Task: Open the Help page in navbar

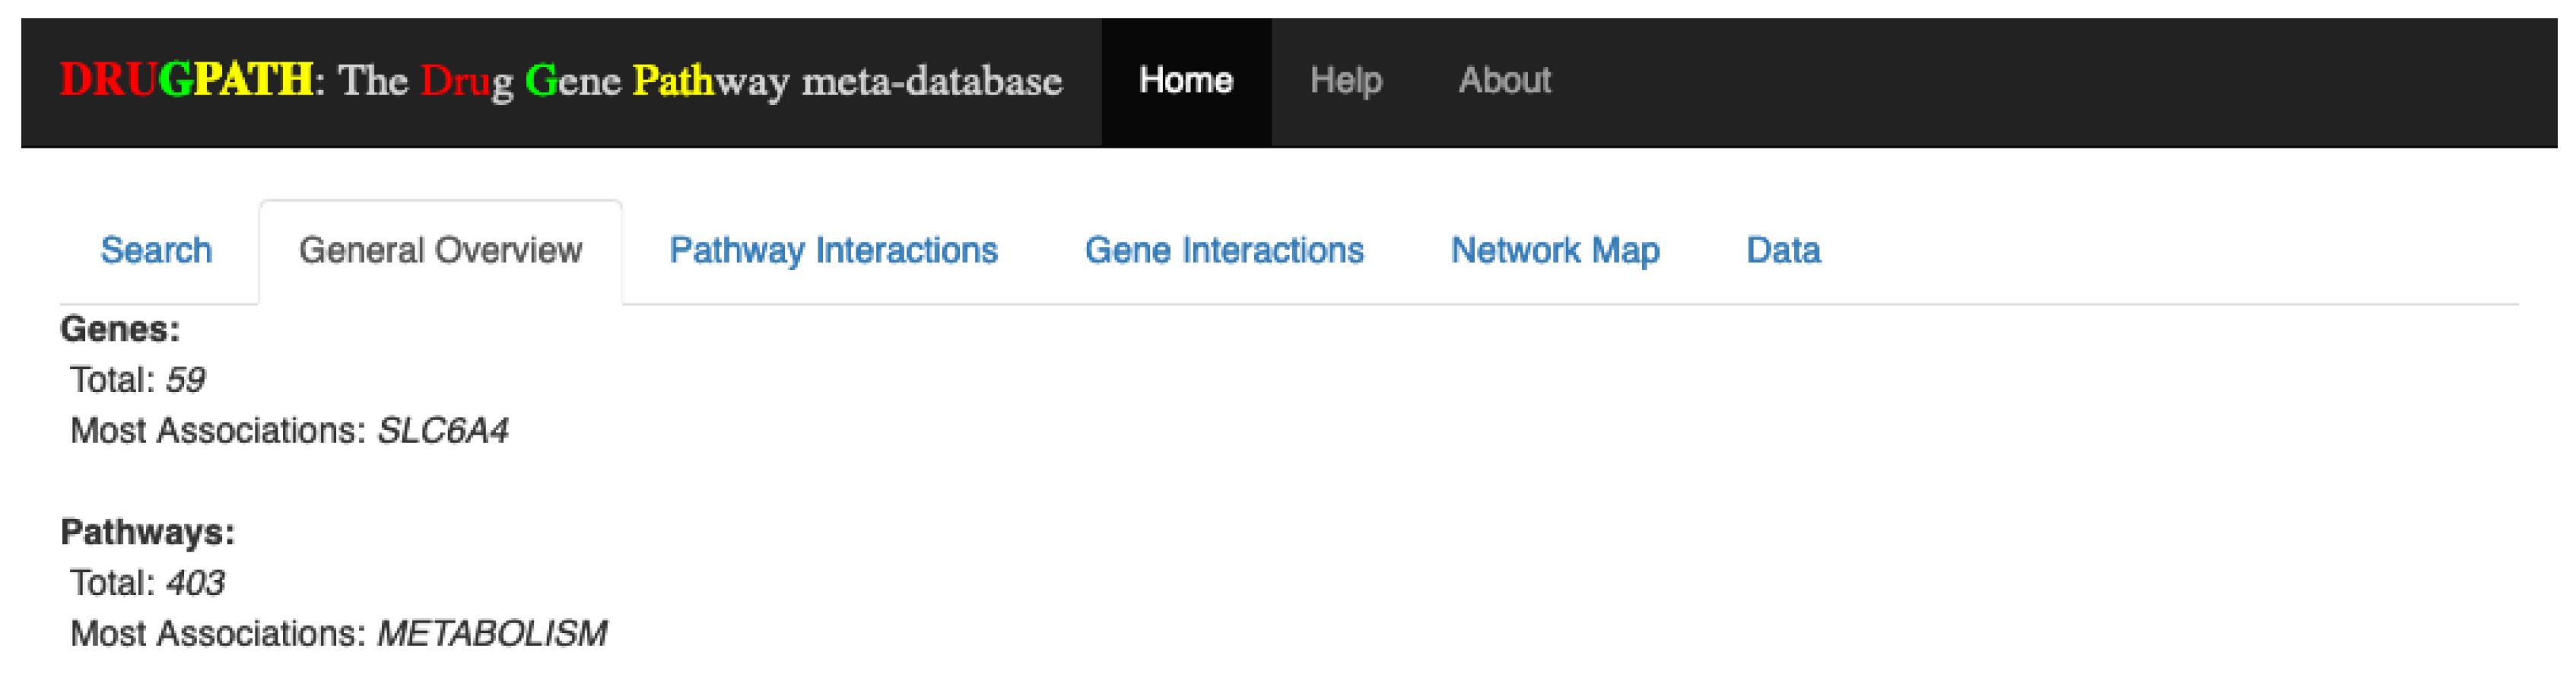Action: point(1345,80)
